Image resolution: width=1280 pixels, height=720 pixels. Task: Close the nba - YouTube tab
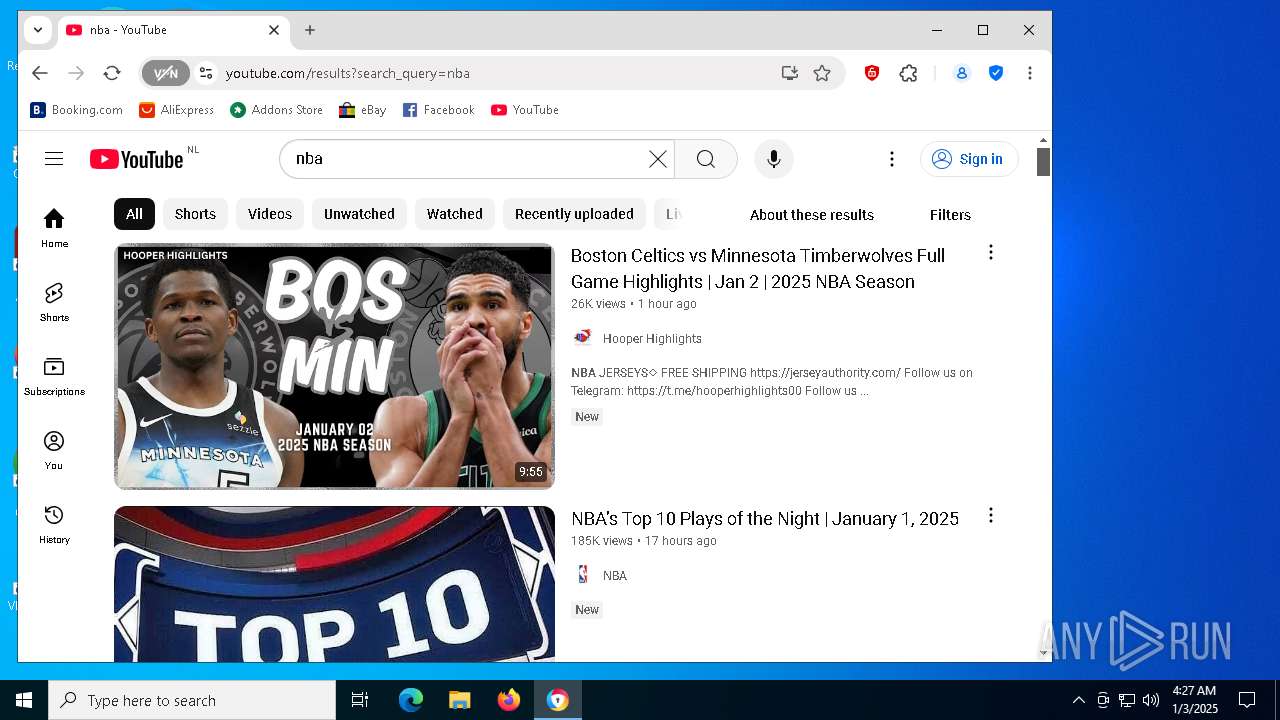(274, 30)
